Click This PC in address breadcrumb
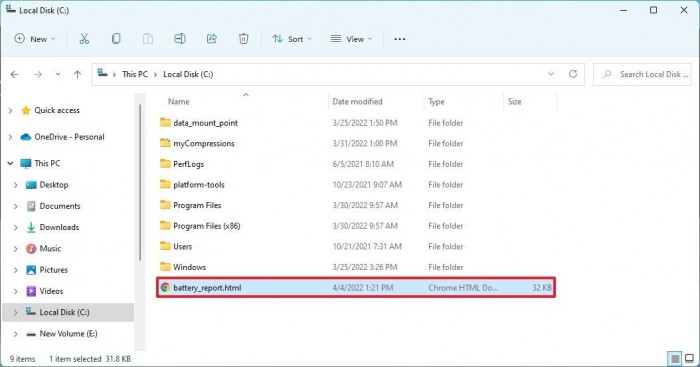This screenshot has height=367, width=700. click(x=135, y=74)
